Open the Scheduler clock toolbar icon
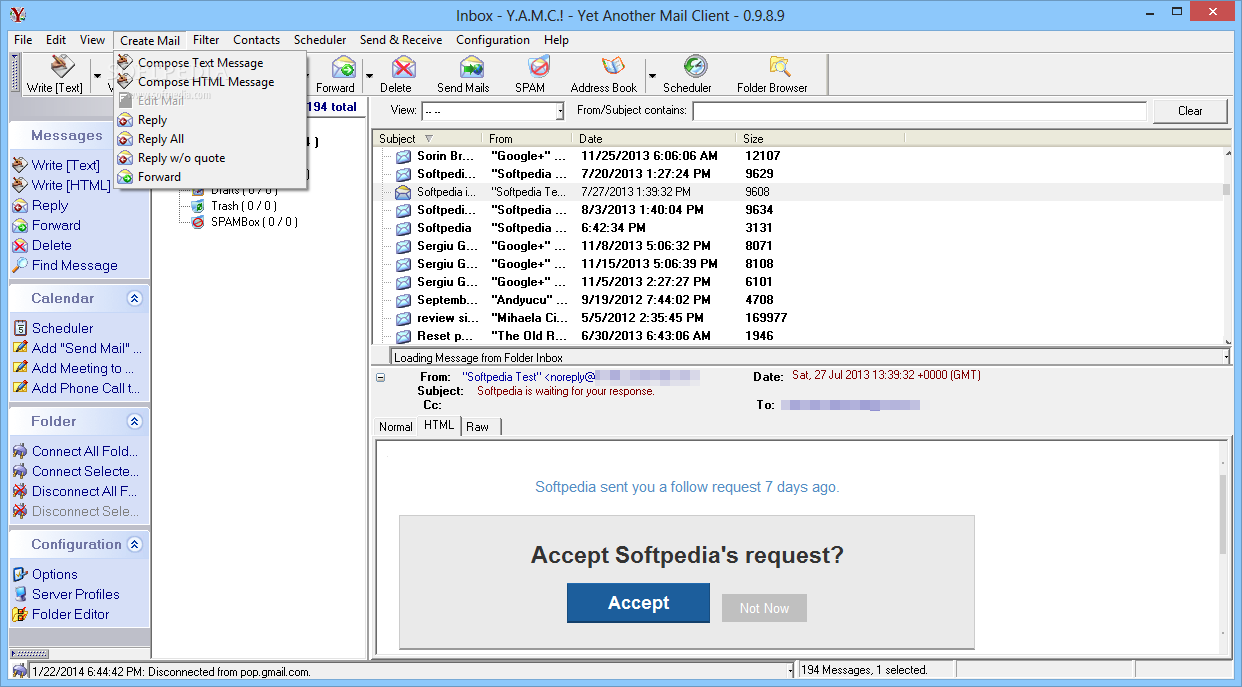 coord(694,67)
